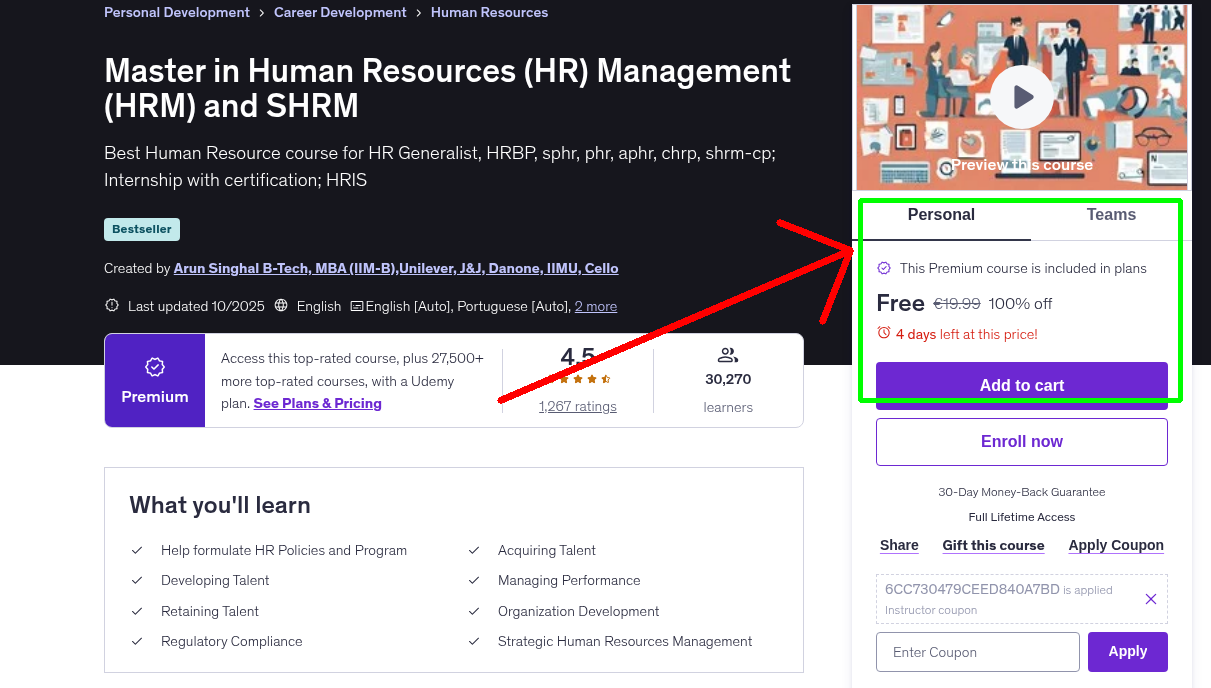
Task: Select the Personal tab
Action: [941, 214]
